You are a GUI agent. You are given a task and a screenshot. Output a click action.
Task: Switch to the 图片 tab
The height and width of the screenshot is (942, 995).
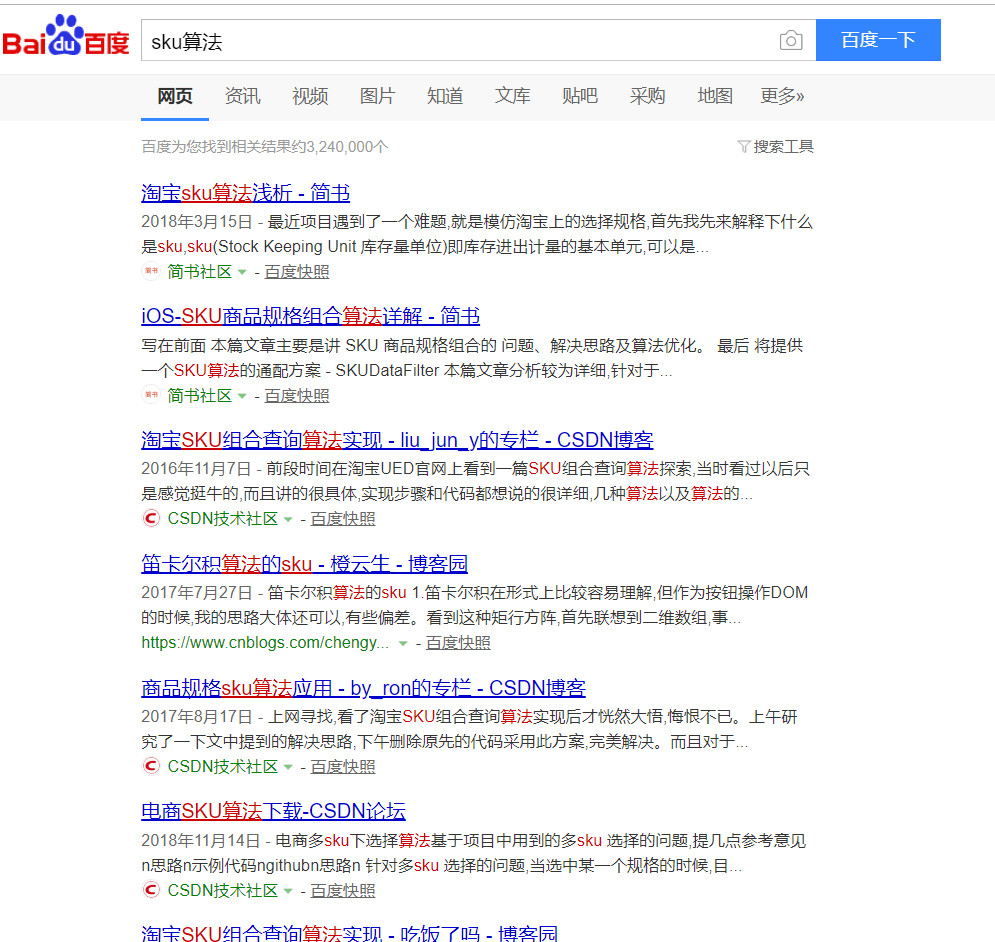[x=378, y=96]
